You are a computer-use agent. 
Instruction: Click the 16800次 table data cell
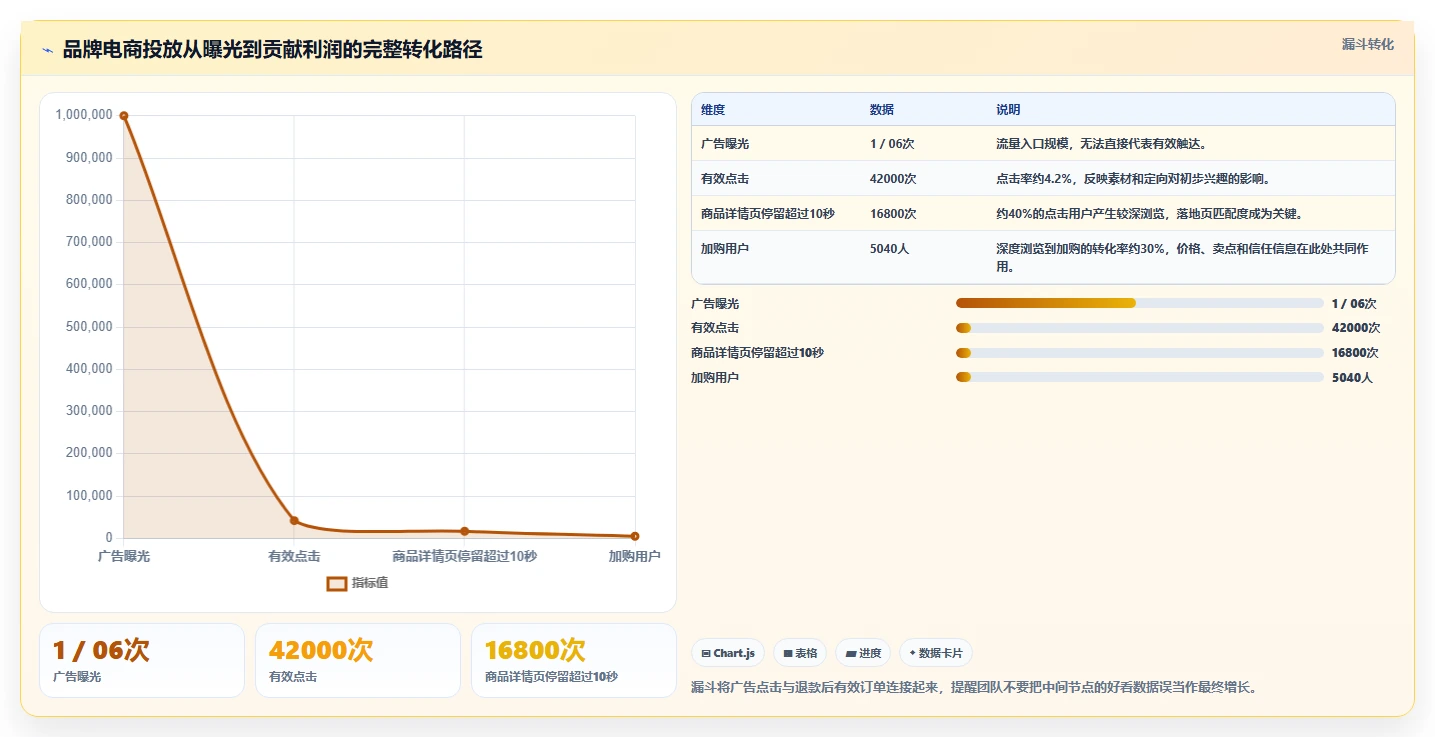(x=893, y=214)
